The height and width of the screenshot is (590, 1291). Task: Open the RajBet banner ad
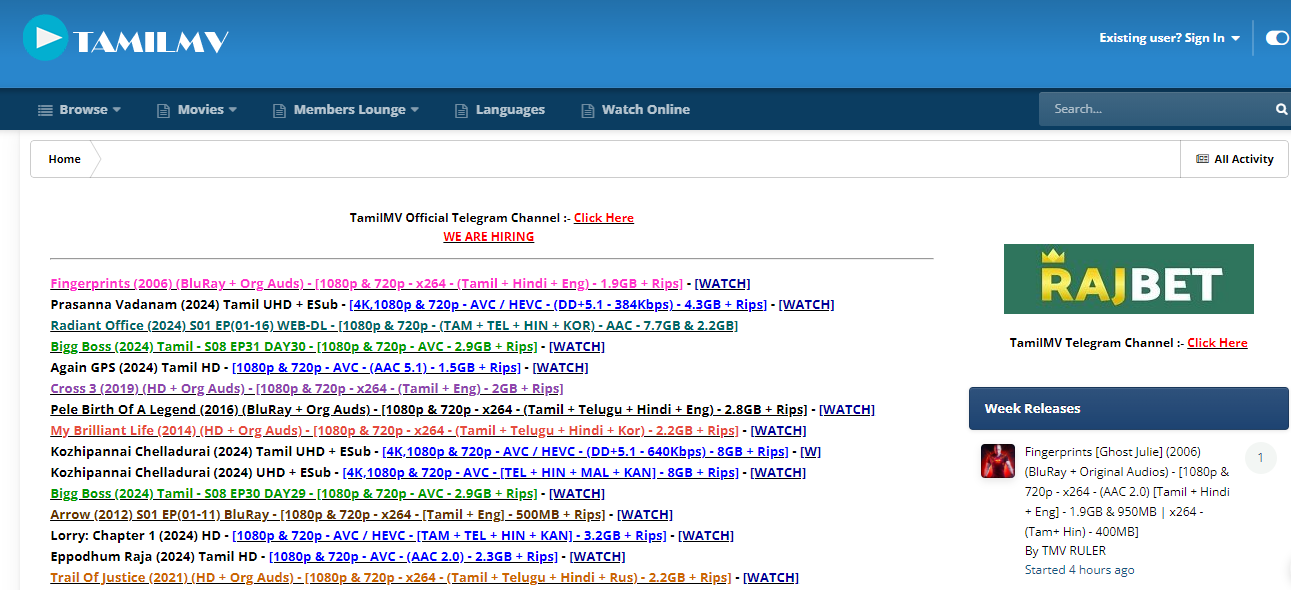1129,279
